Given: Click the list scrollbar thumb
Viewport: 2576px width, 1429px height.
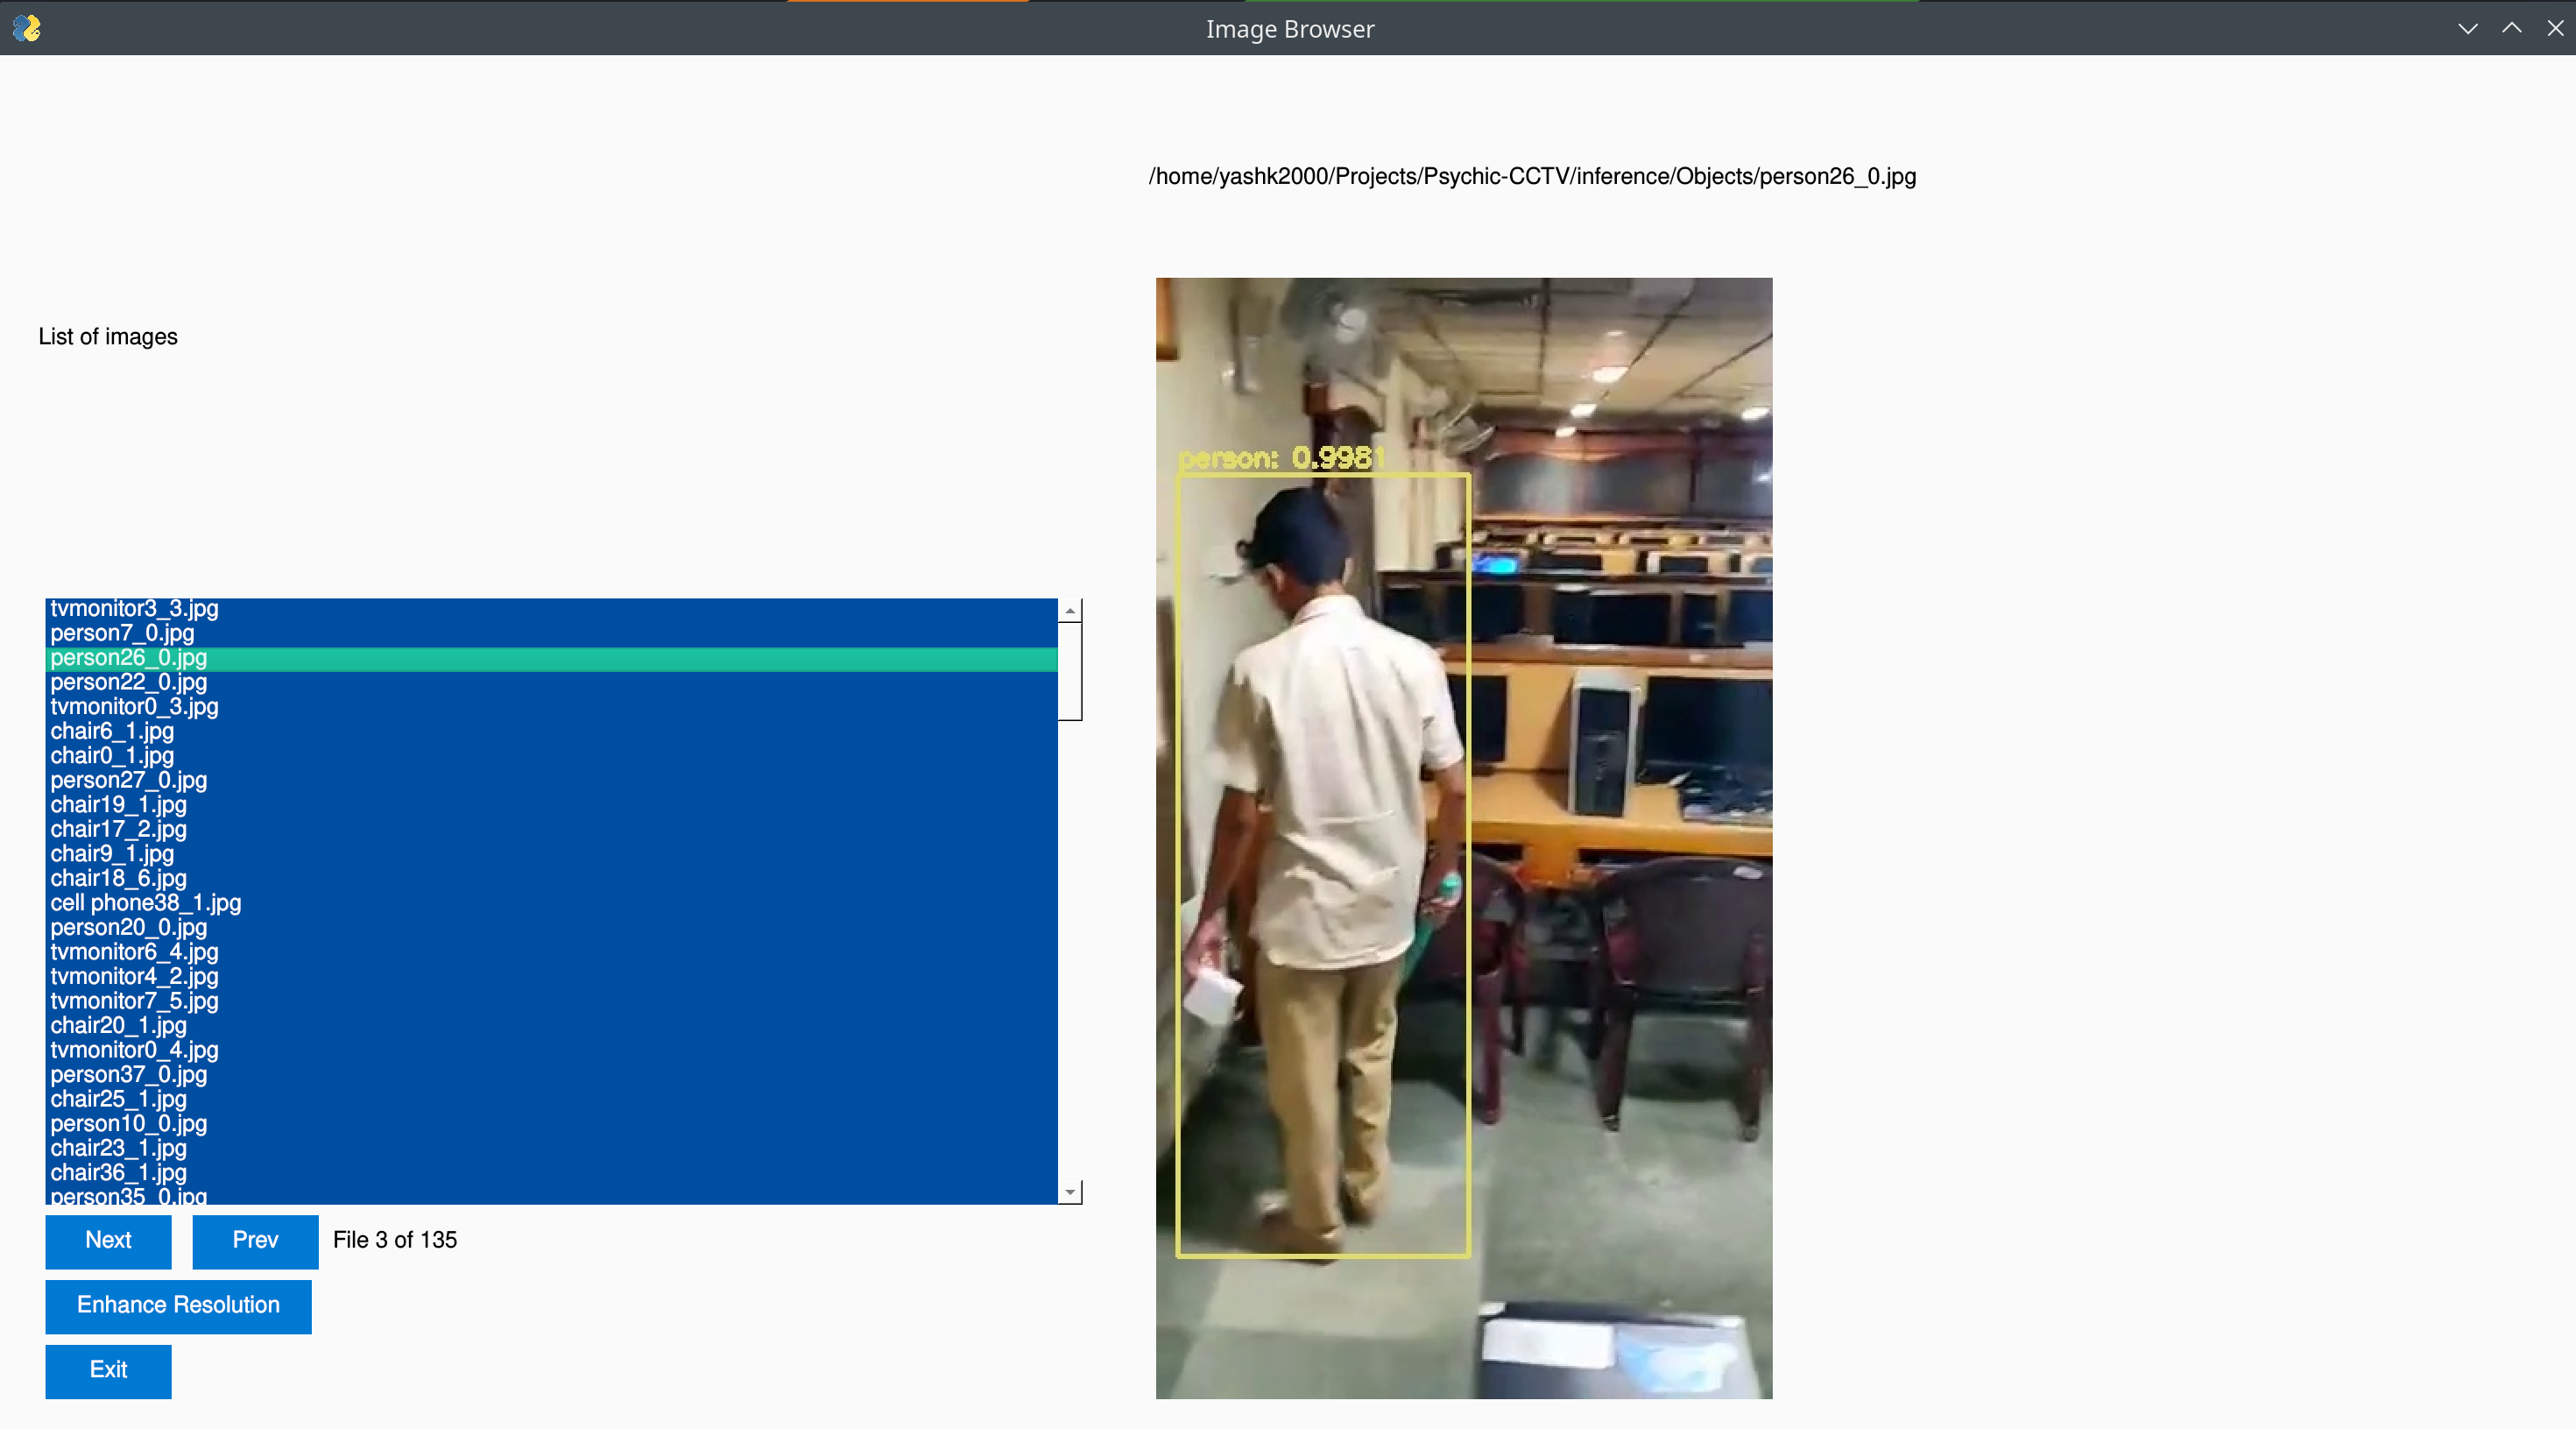Looking at the screenshot, I should tap(1070, 670).
